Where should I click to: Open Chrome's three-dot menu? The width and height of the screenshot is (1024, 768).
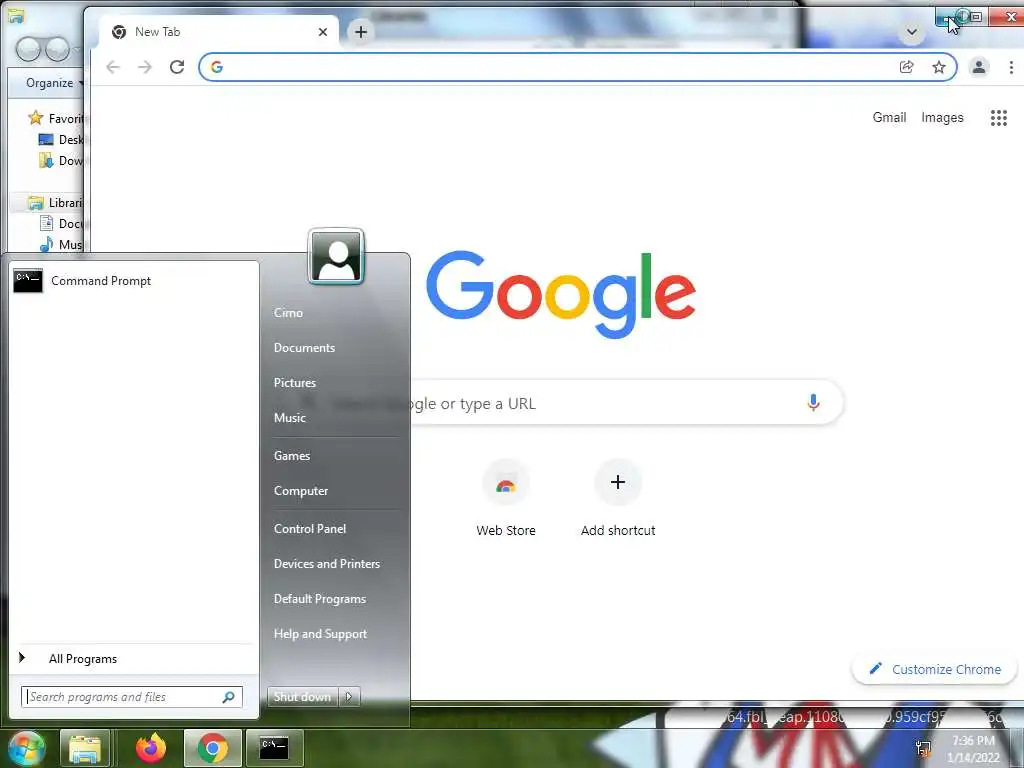pyautogui.click(x=1011, y=67)
